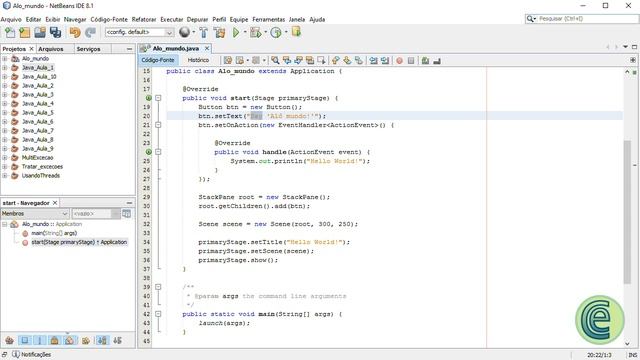Screen dimensions: 640x360
Task: Expand the Java_Aula_10 project node
Action: pyautogui.click(x=4, y=77)
